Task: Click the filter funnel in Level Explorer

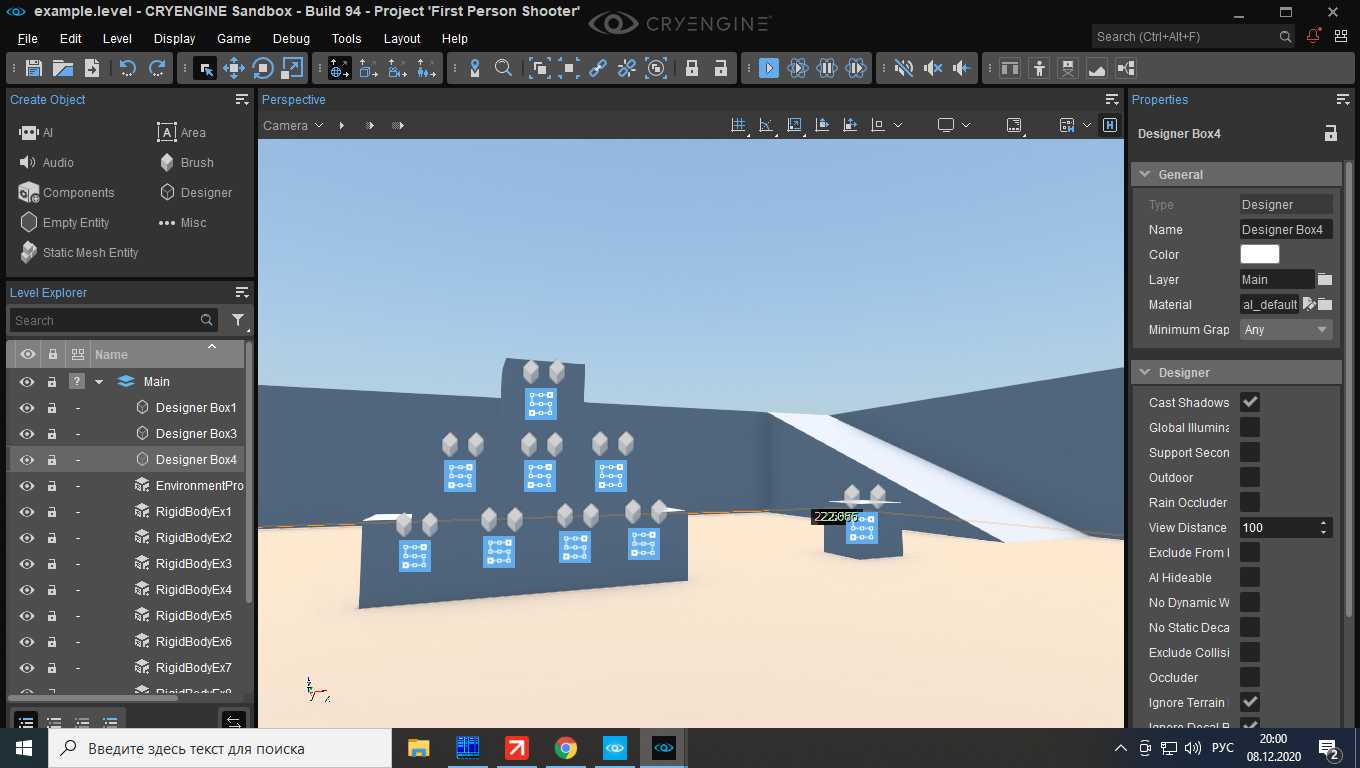Action: coord(238,320)
